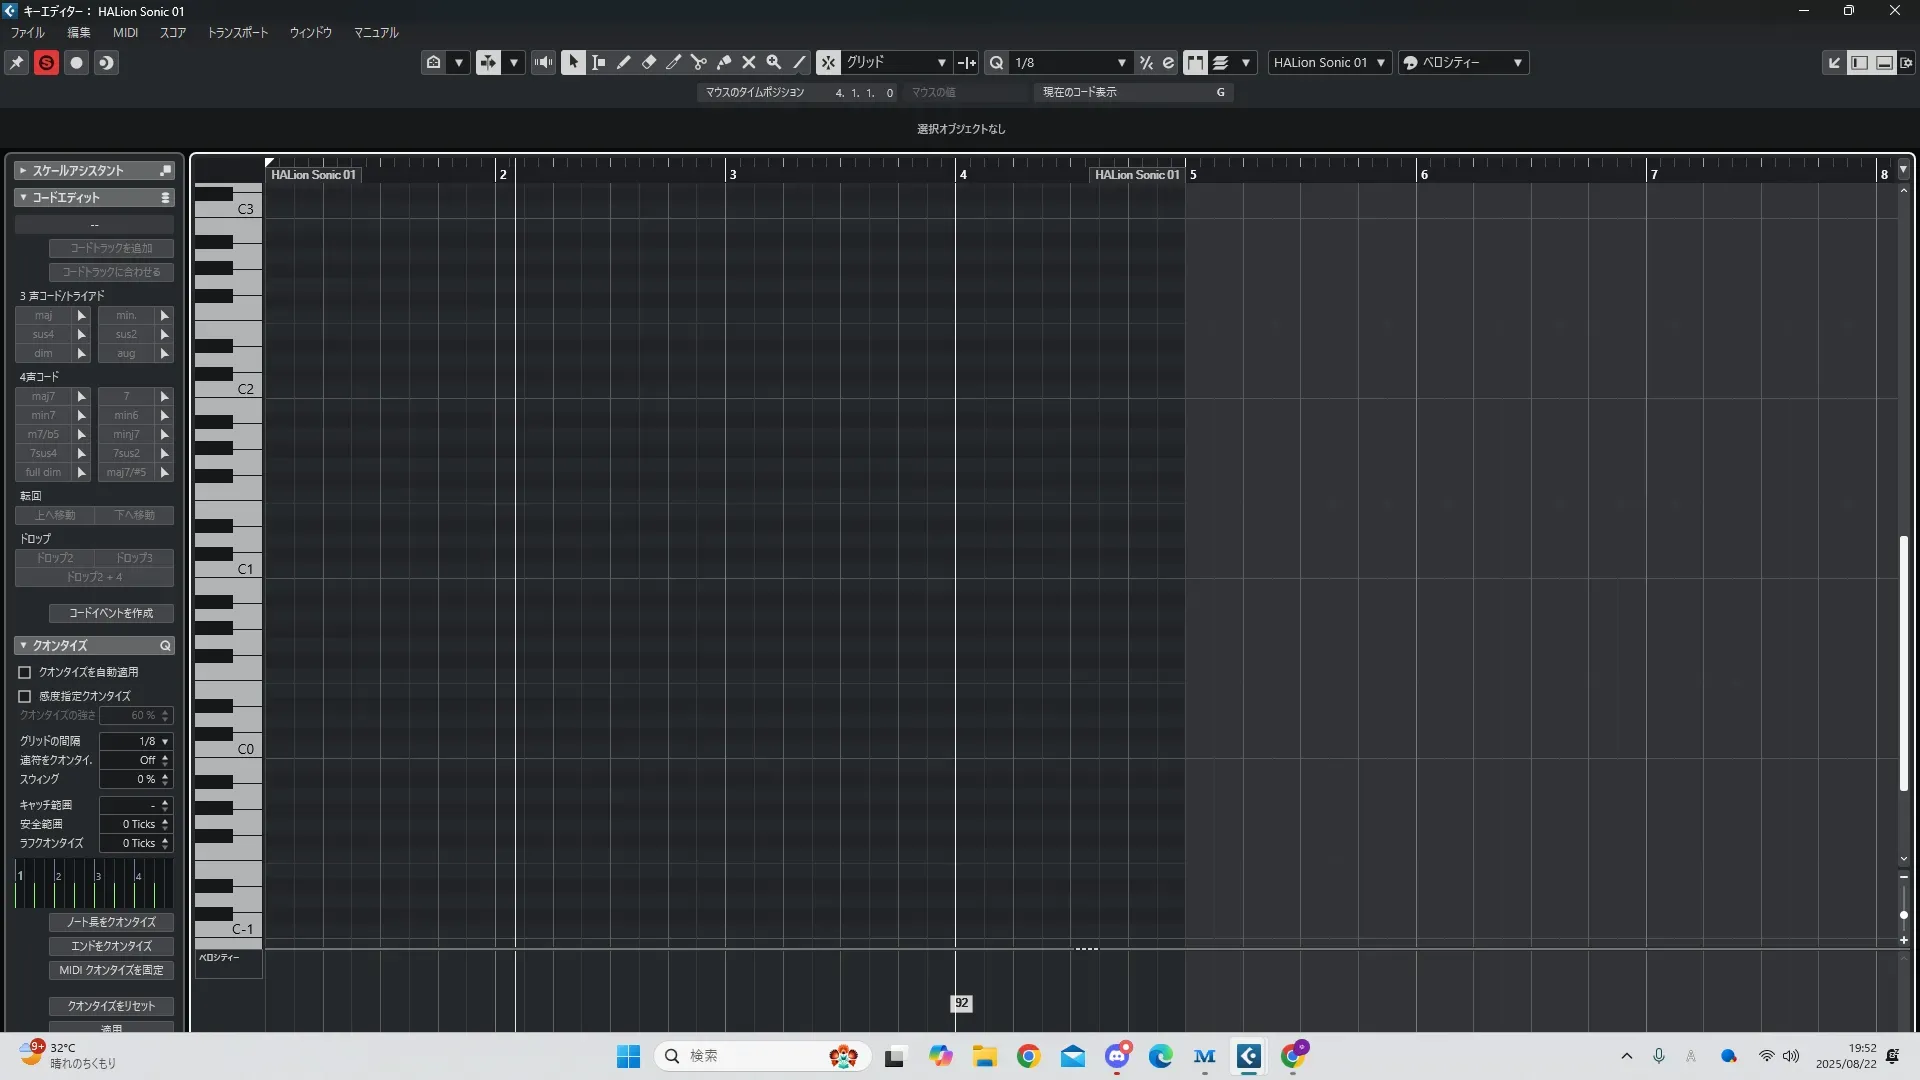
Task: Select the Draw pencil tool
Action: tap(624, 62)
